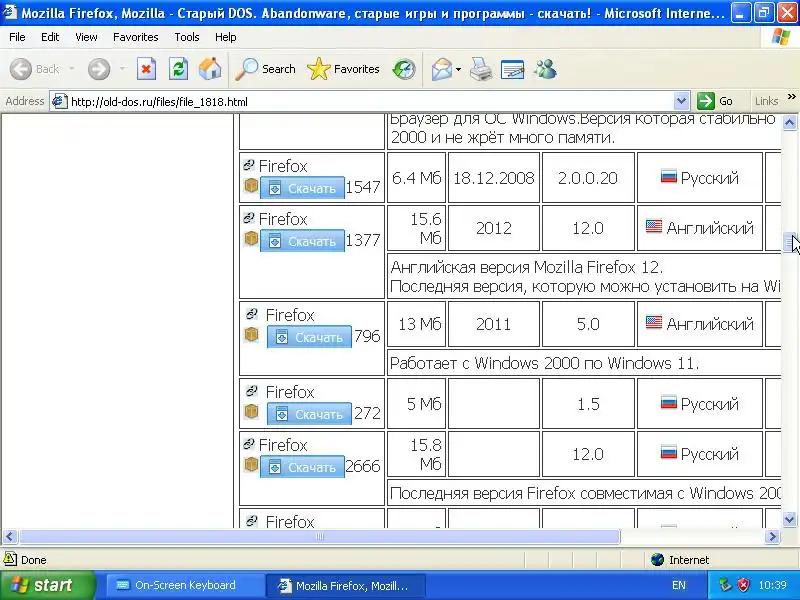Refresh the page with green arrows icon
Screen dimensions: 800x600
[x=179, y=69]
